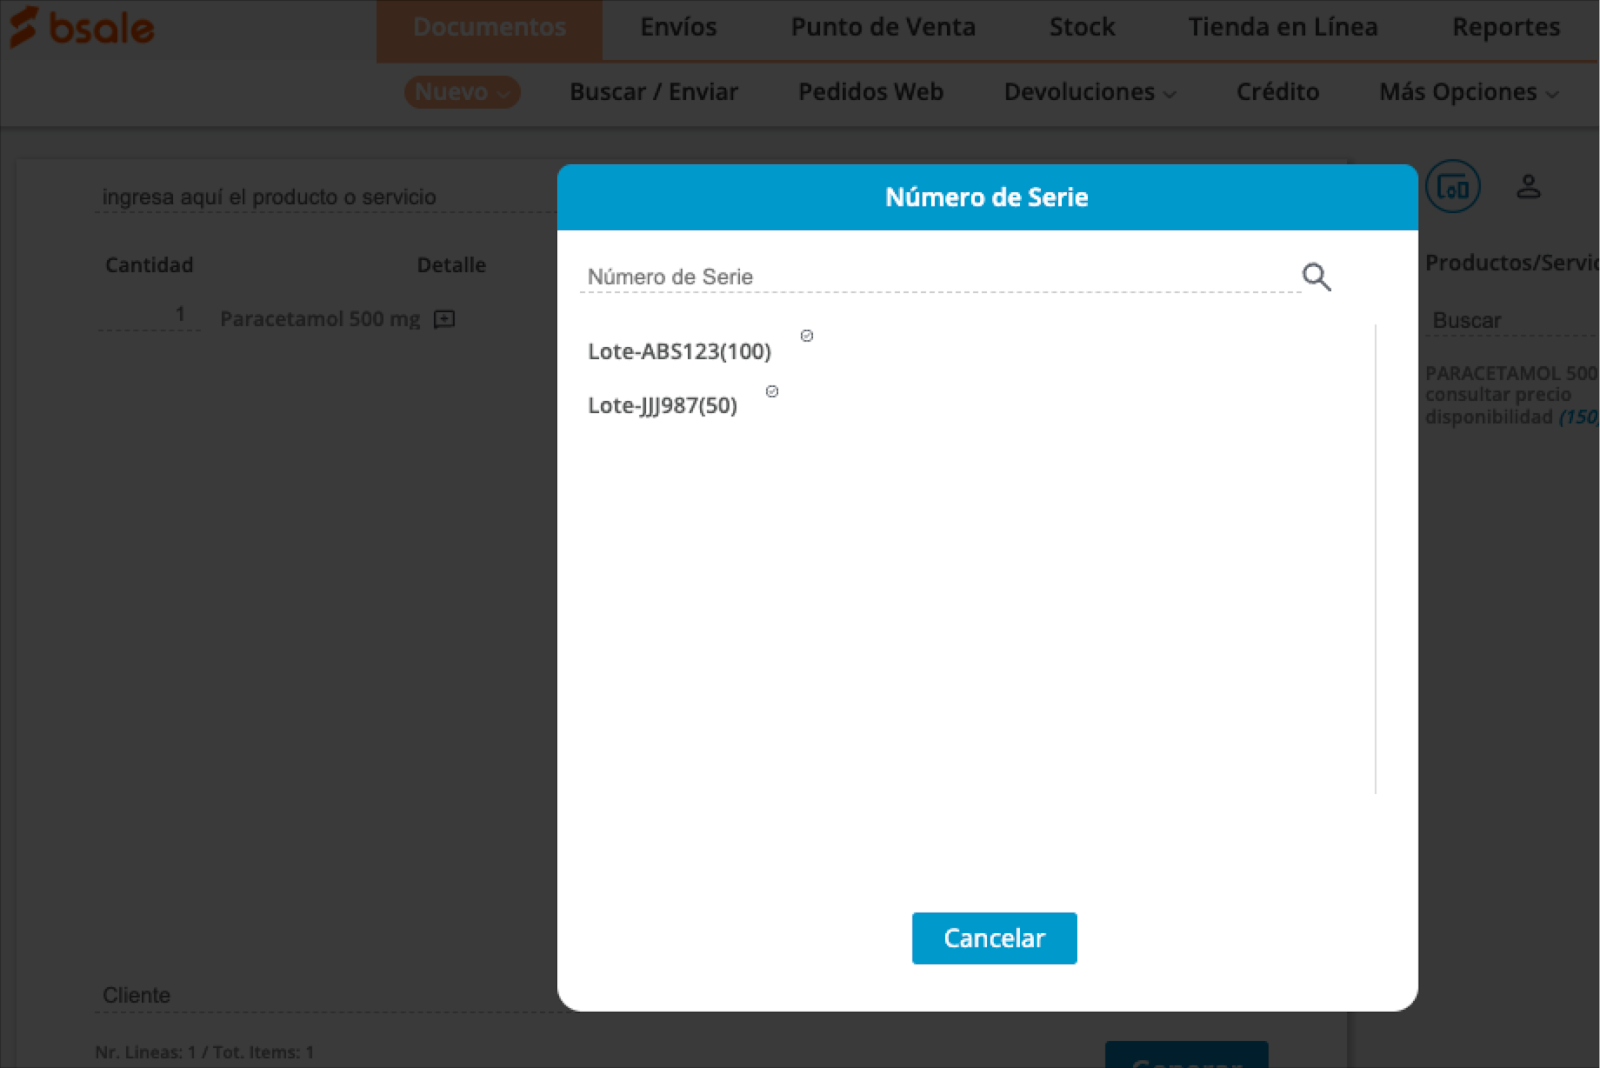Click the Cancelar button

(994, 938)
